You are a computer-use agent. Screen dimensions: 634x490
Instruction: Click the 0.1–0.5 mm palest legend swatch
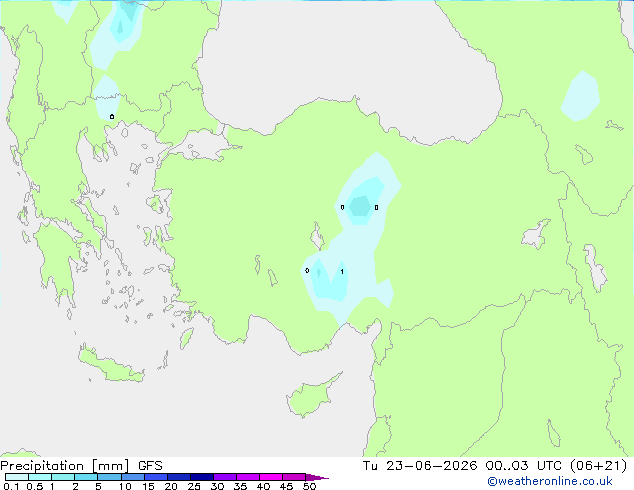pos(17,477)
